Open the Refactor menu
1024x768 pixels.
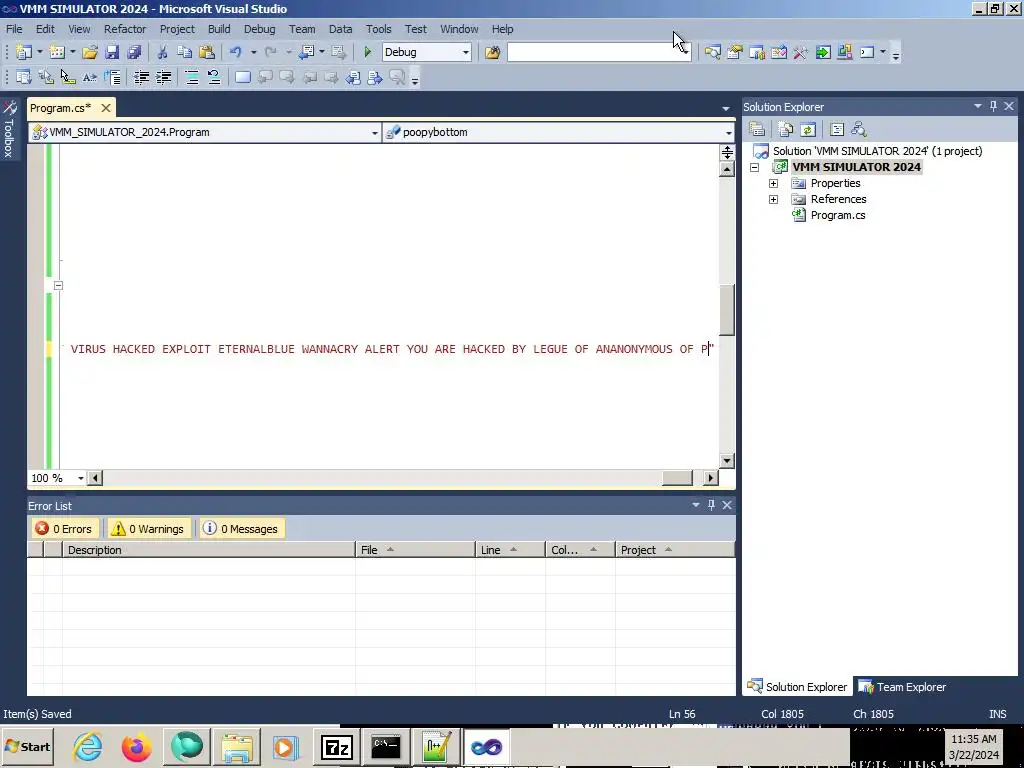125,29
